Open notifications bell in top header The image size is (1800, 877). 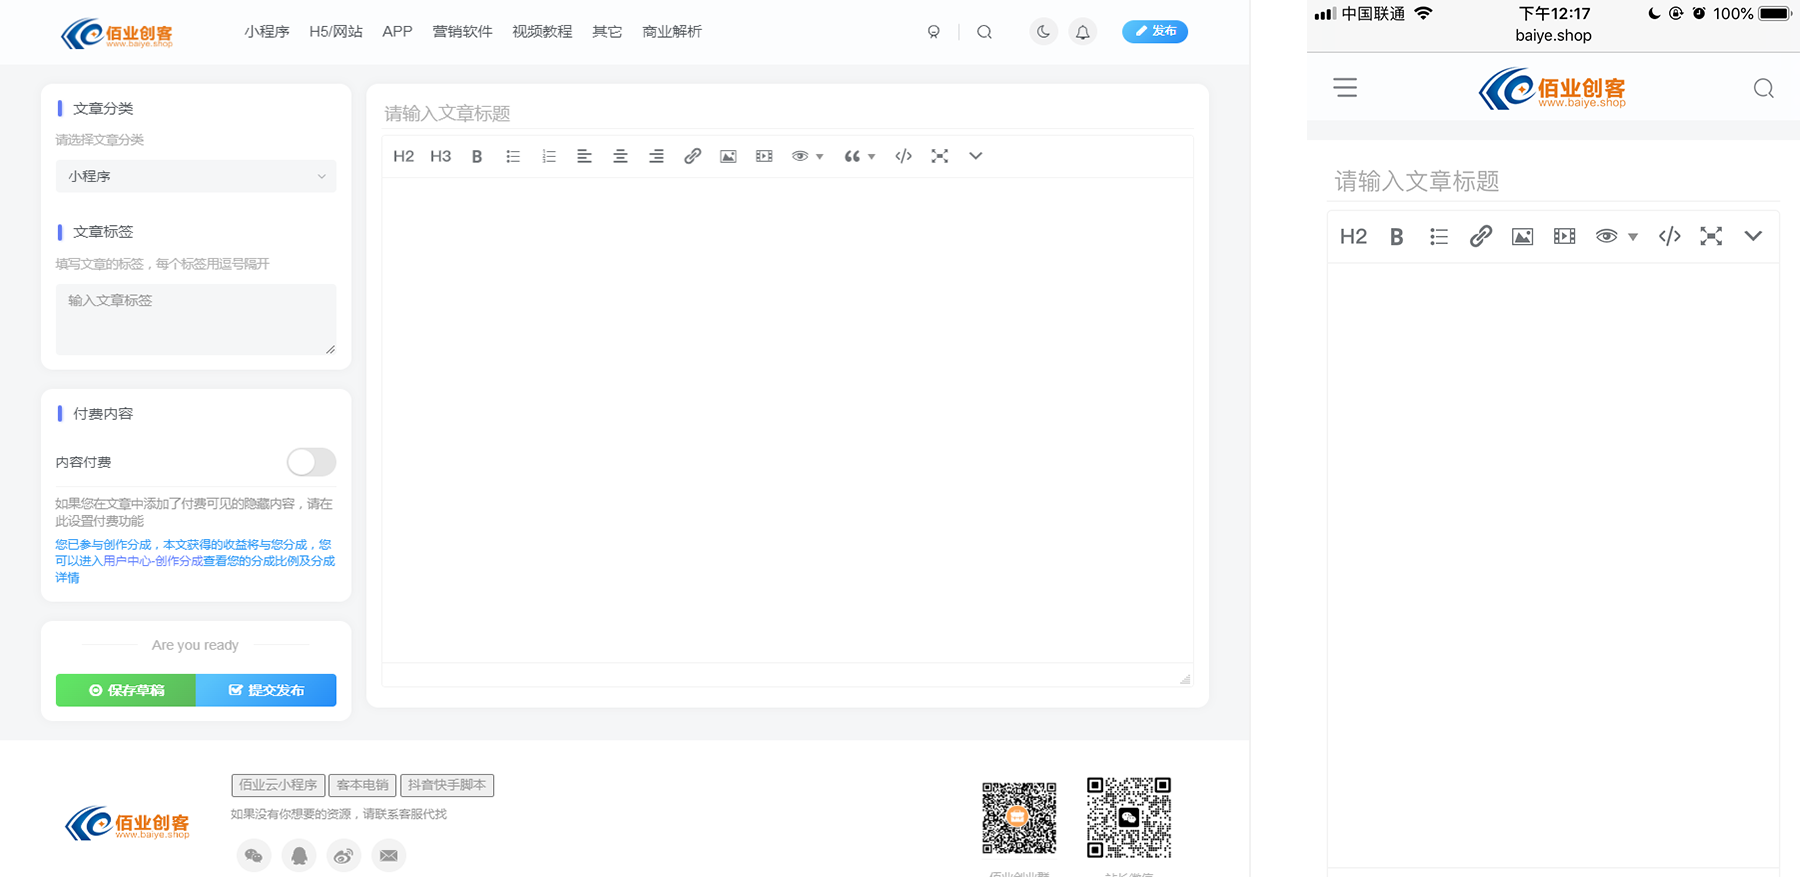(x=1082, y=32)
